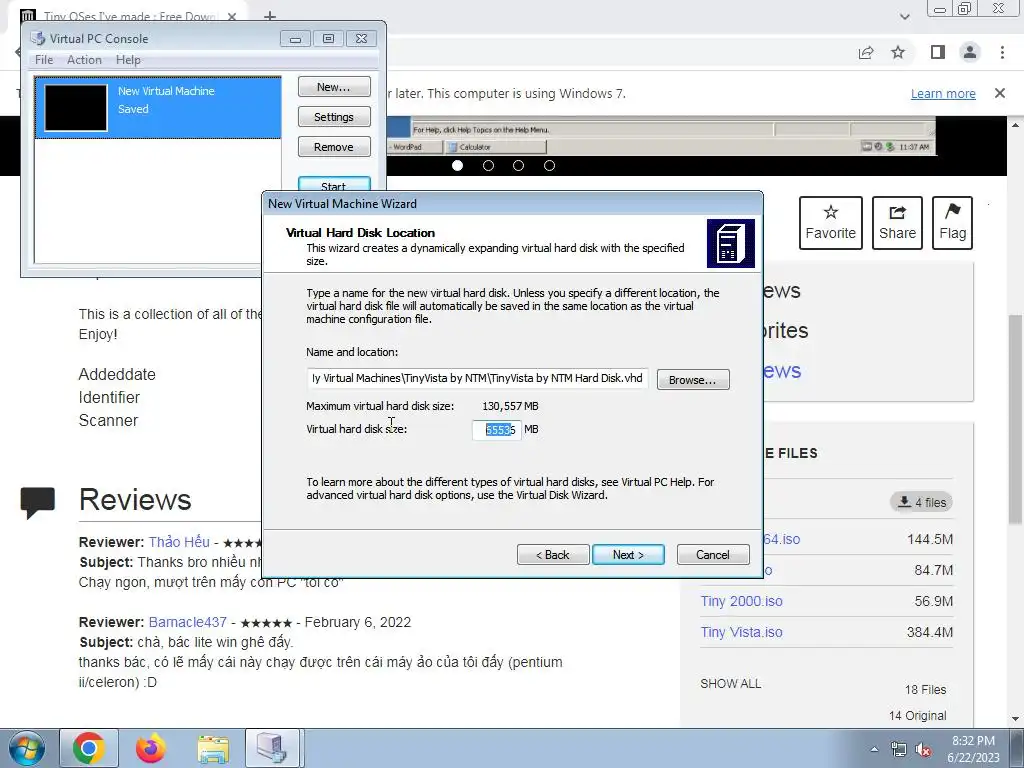Click the Learn more link in infobar
Image resolution: width=1024 pixels, height=768 pixels.
coord(943,93)
